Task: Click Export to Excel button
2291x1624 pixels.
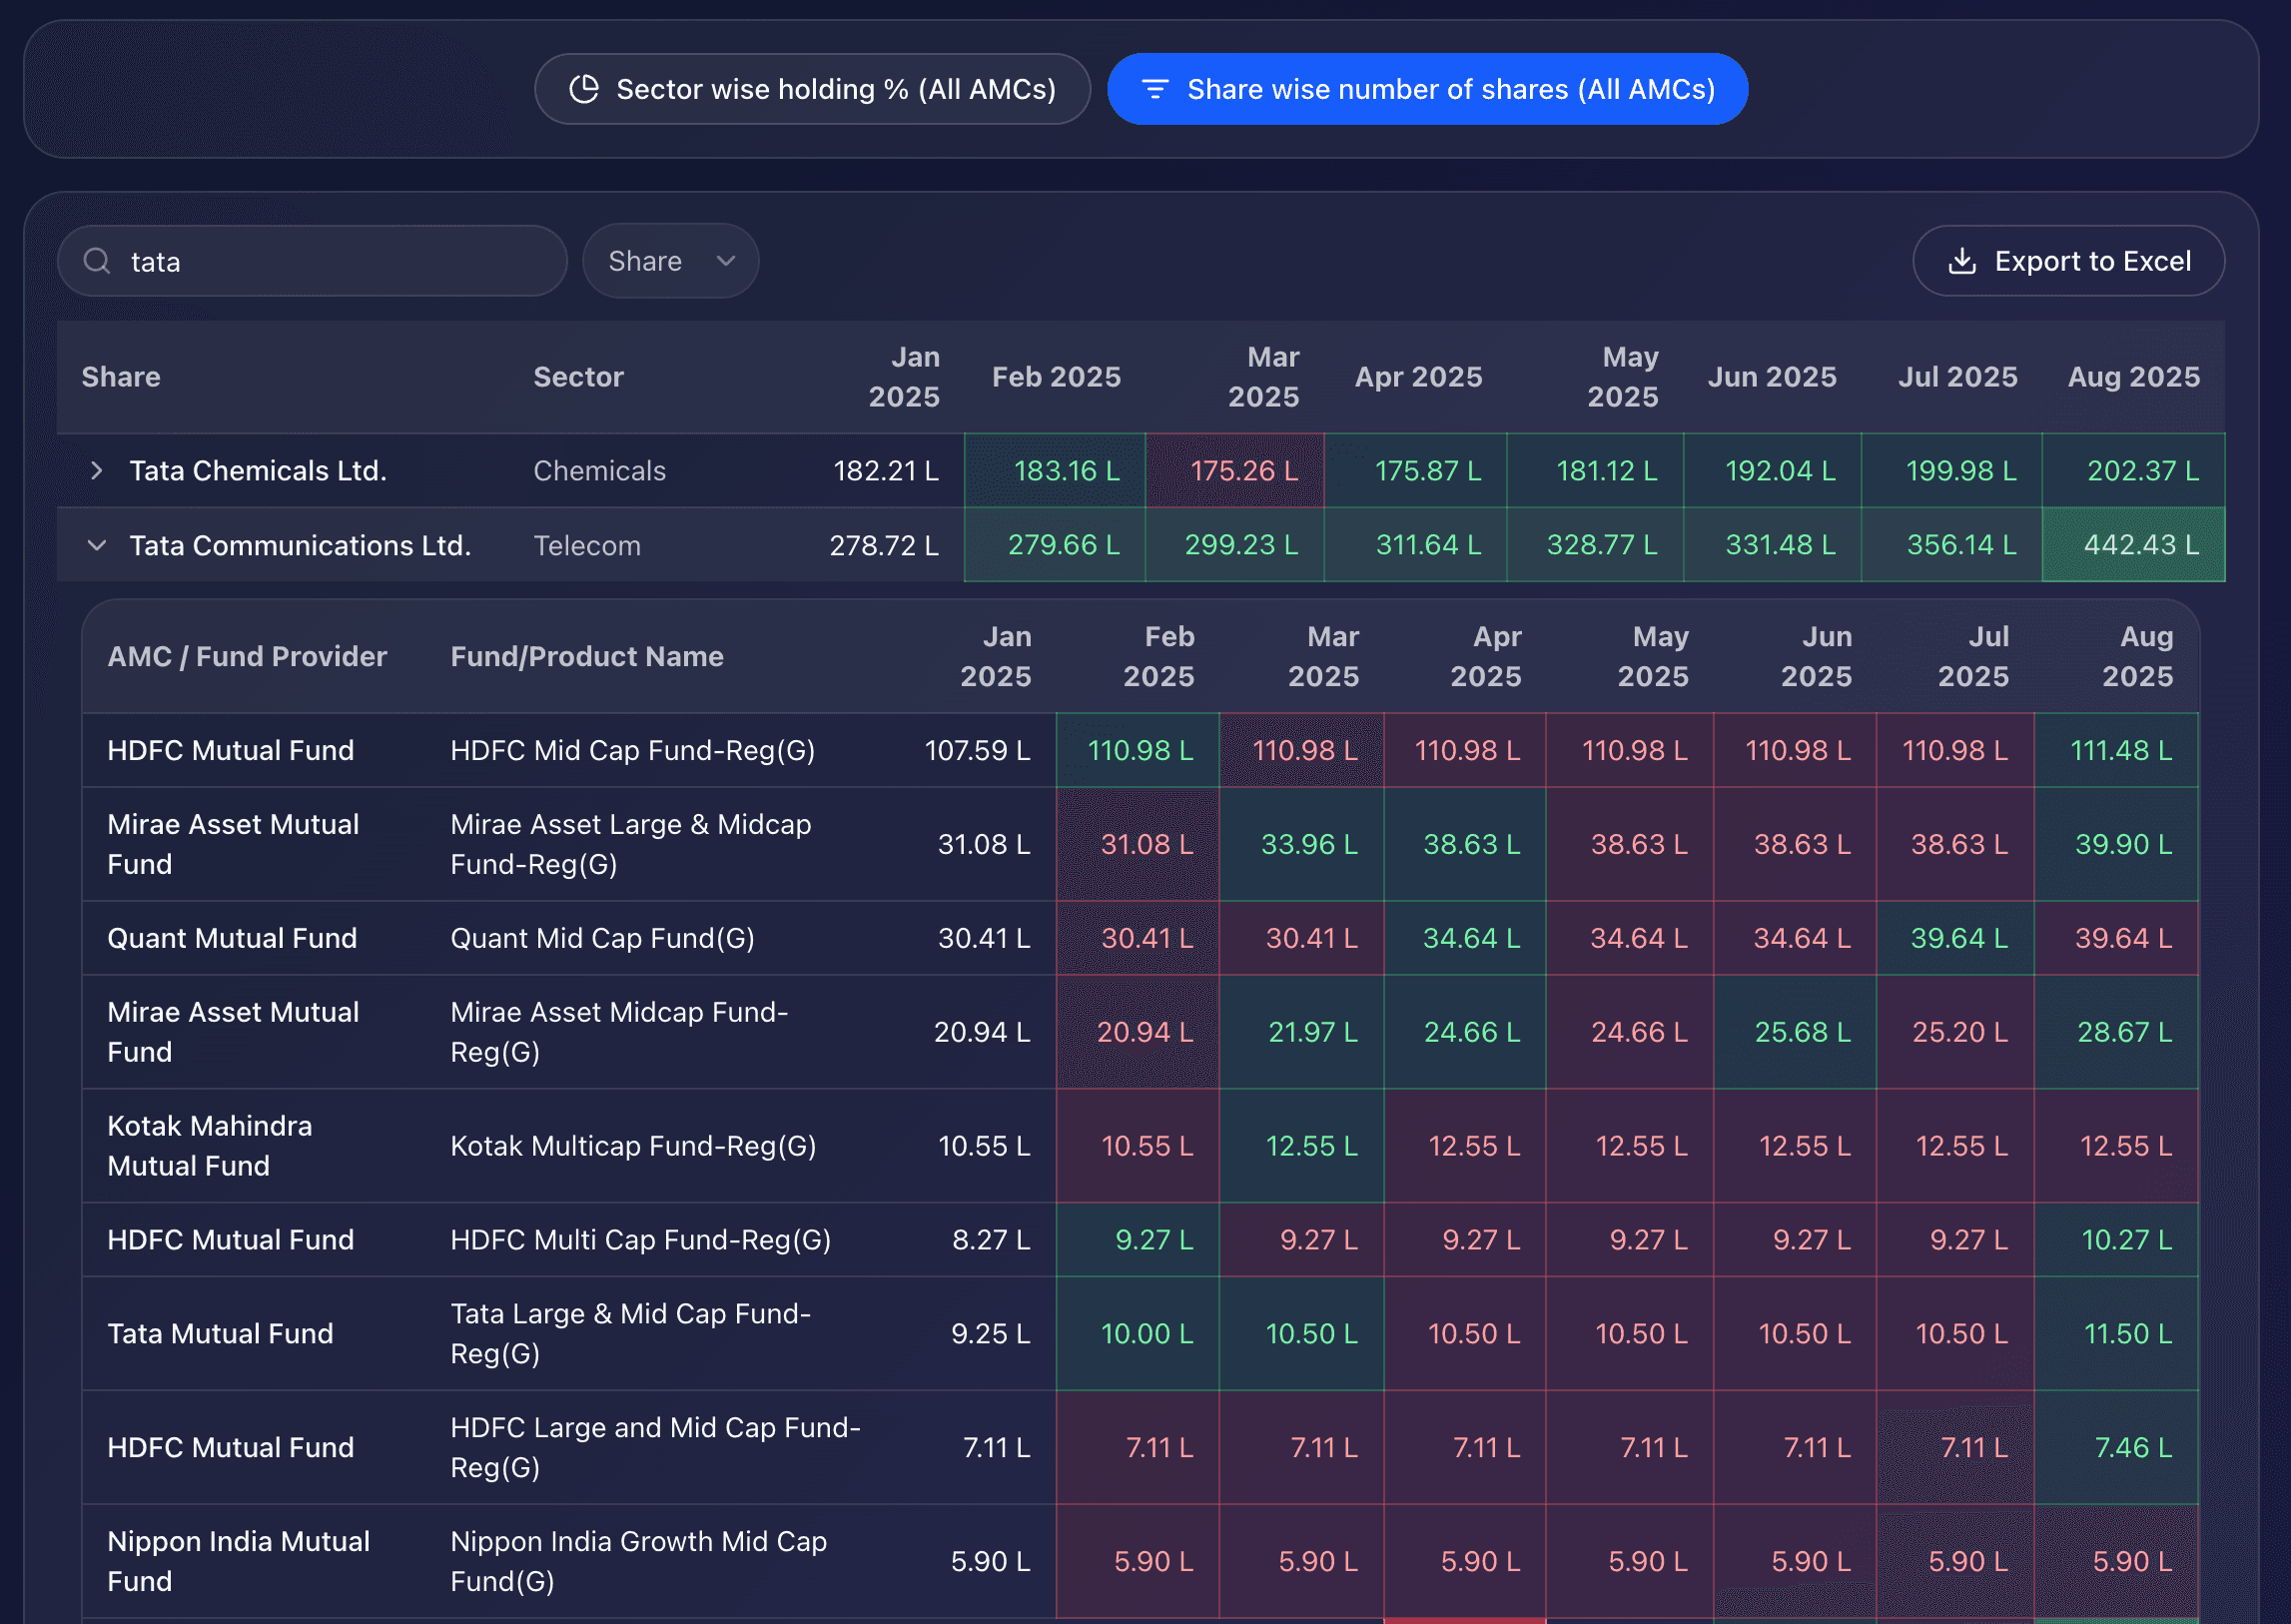Action: pos(2068,261)
